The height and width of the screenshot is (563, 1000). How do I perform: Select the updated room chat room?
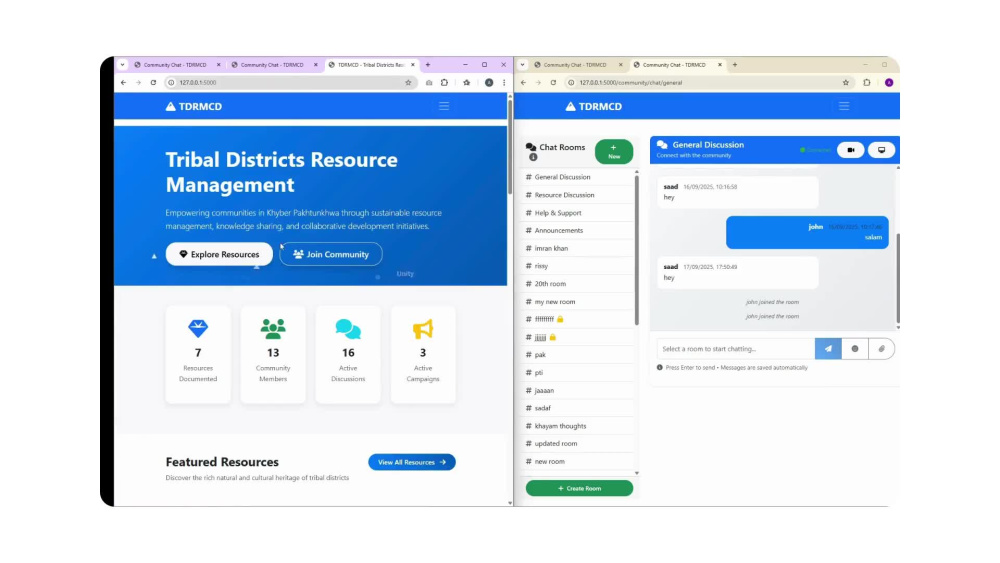click(578, 443)
